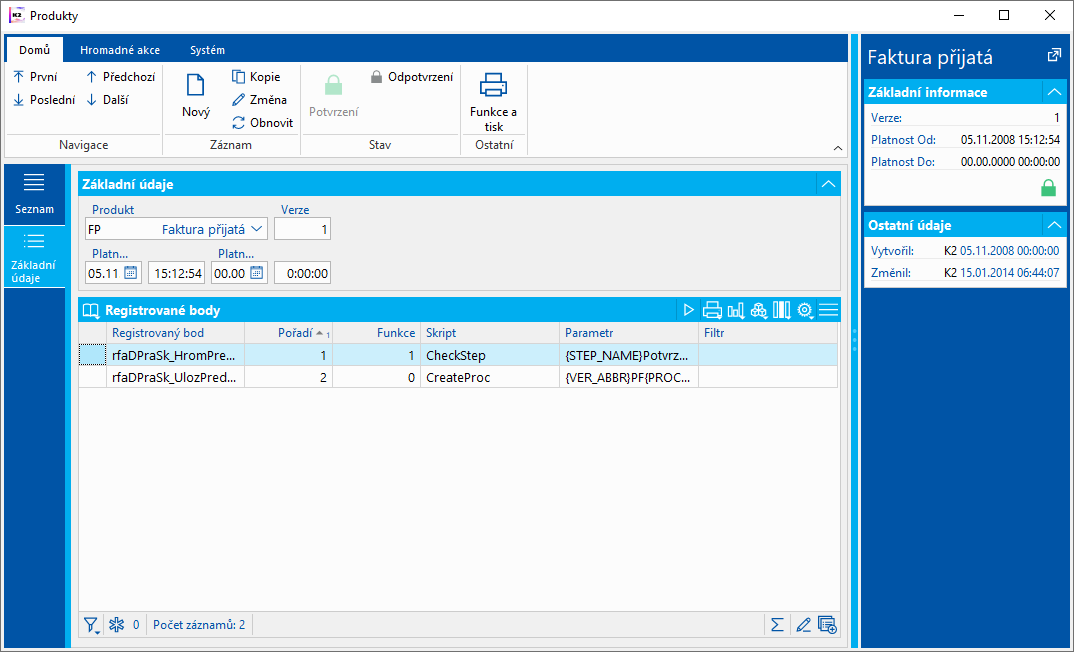Click the Počet záznamů: 2 status text
1074x652 pixels.
coord(199,625)
